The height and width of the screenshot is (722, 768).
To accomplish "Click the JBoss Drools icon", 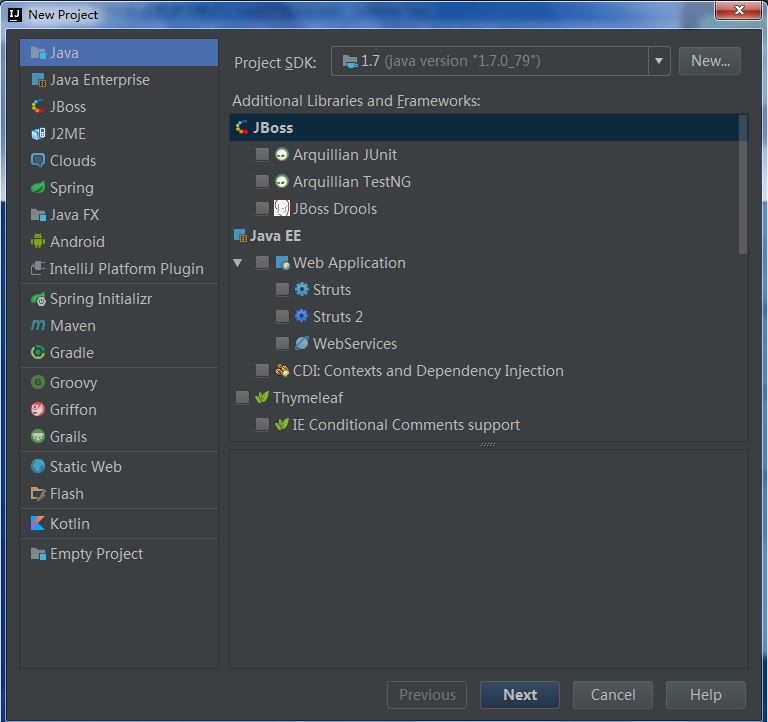I will [281, 209].
